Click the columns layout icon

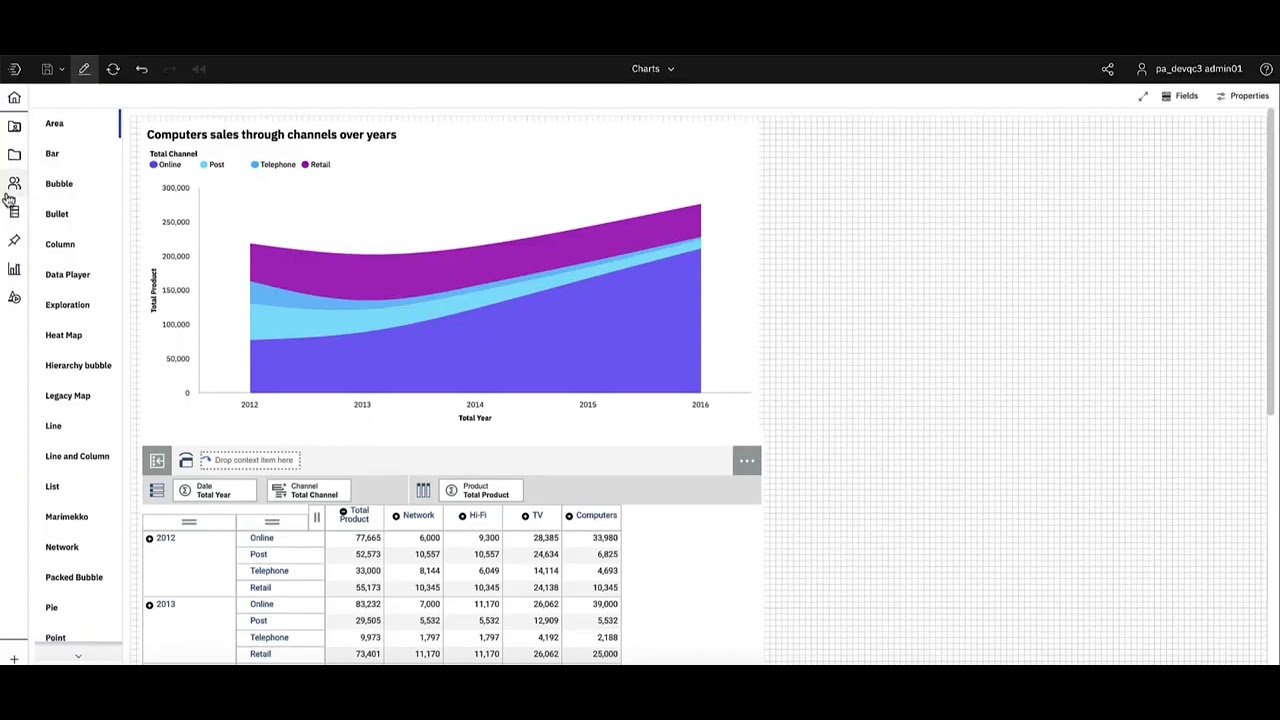(423, 491)
